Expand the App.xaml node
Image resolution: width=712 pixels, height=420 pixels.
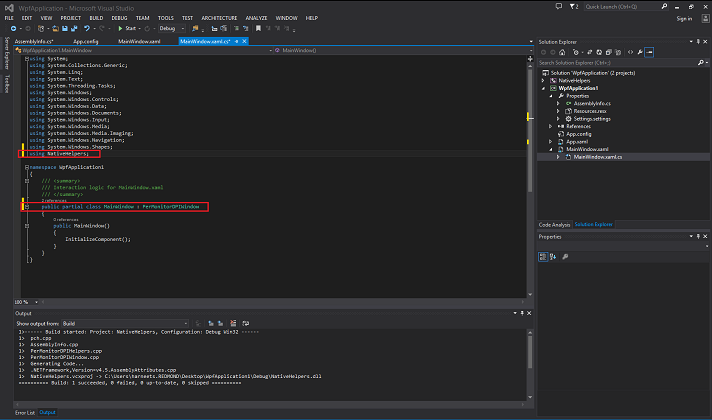550,142
